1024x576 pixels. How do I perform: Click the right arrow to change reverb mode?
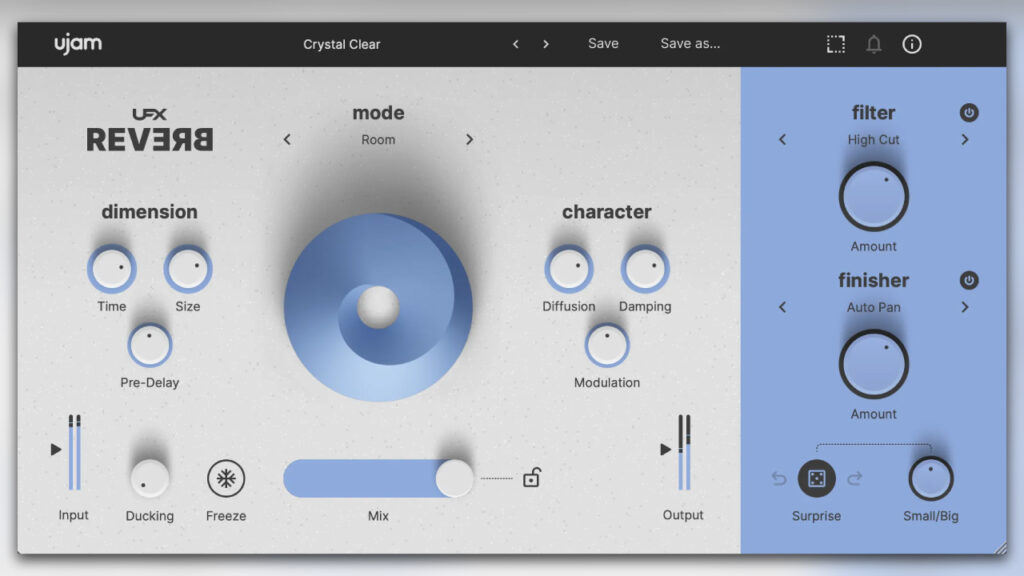pyautogui.click(x=469, y=139)
